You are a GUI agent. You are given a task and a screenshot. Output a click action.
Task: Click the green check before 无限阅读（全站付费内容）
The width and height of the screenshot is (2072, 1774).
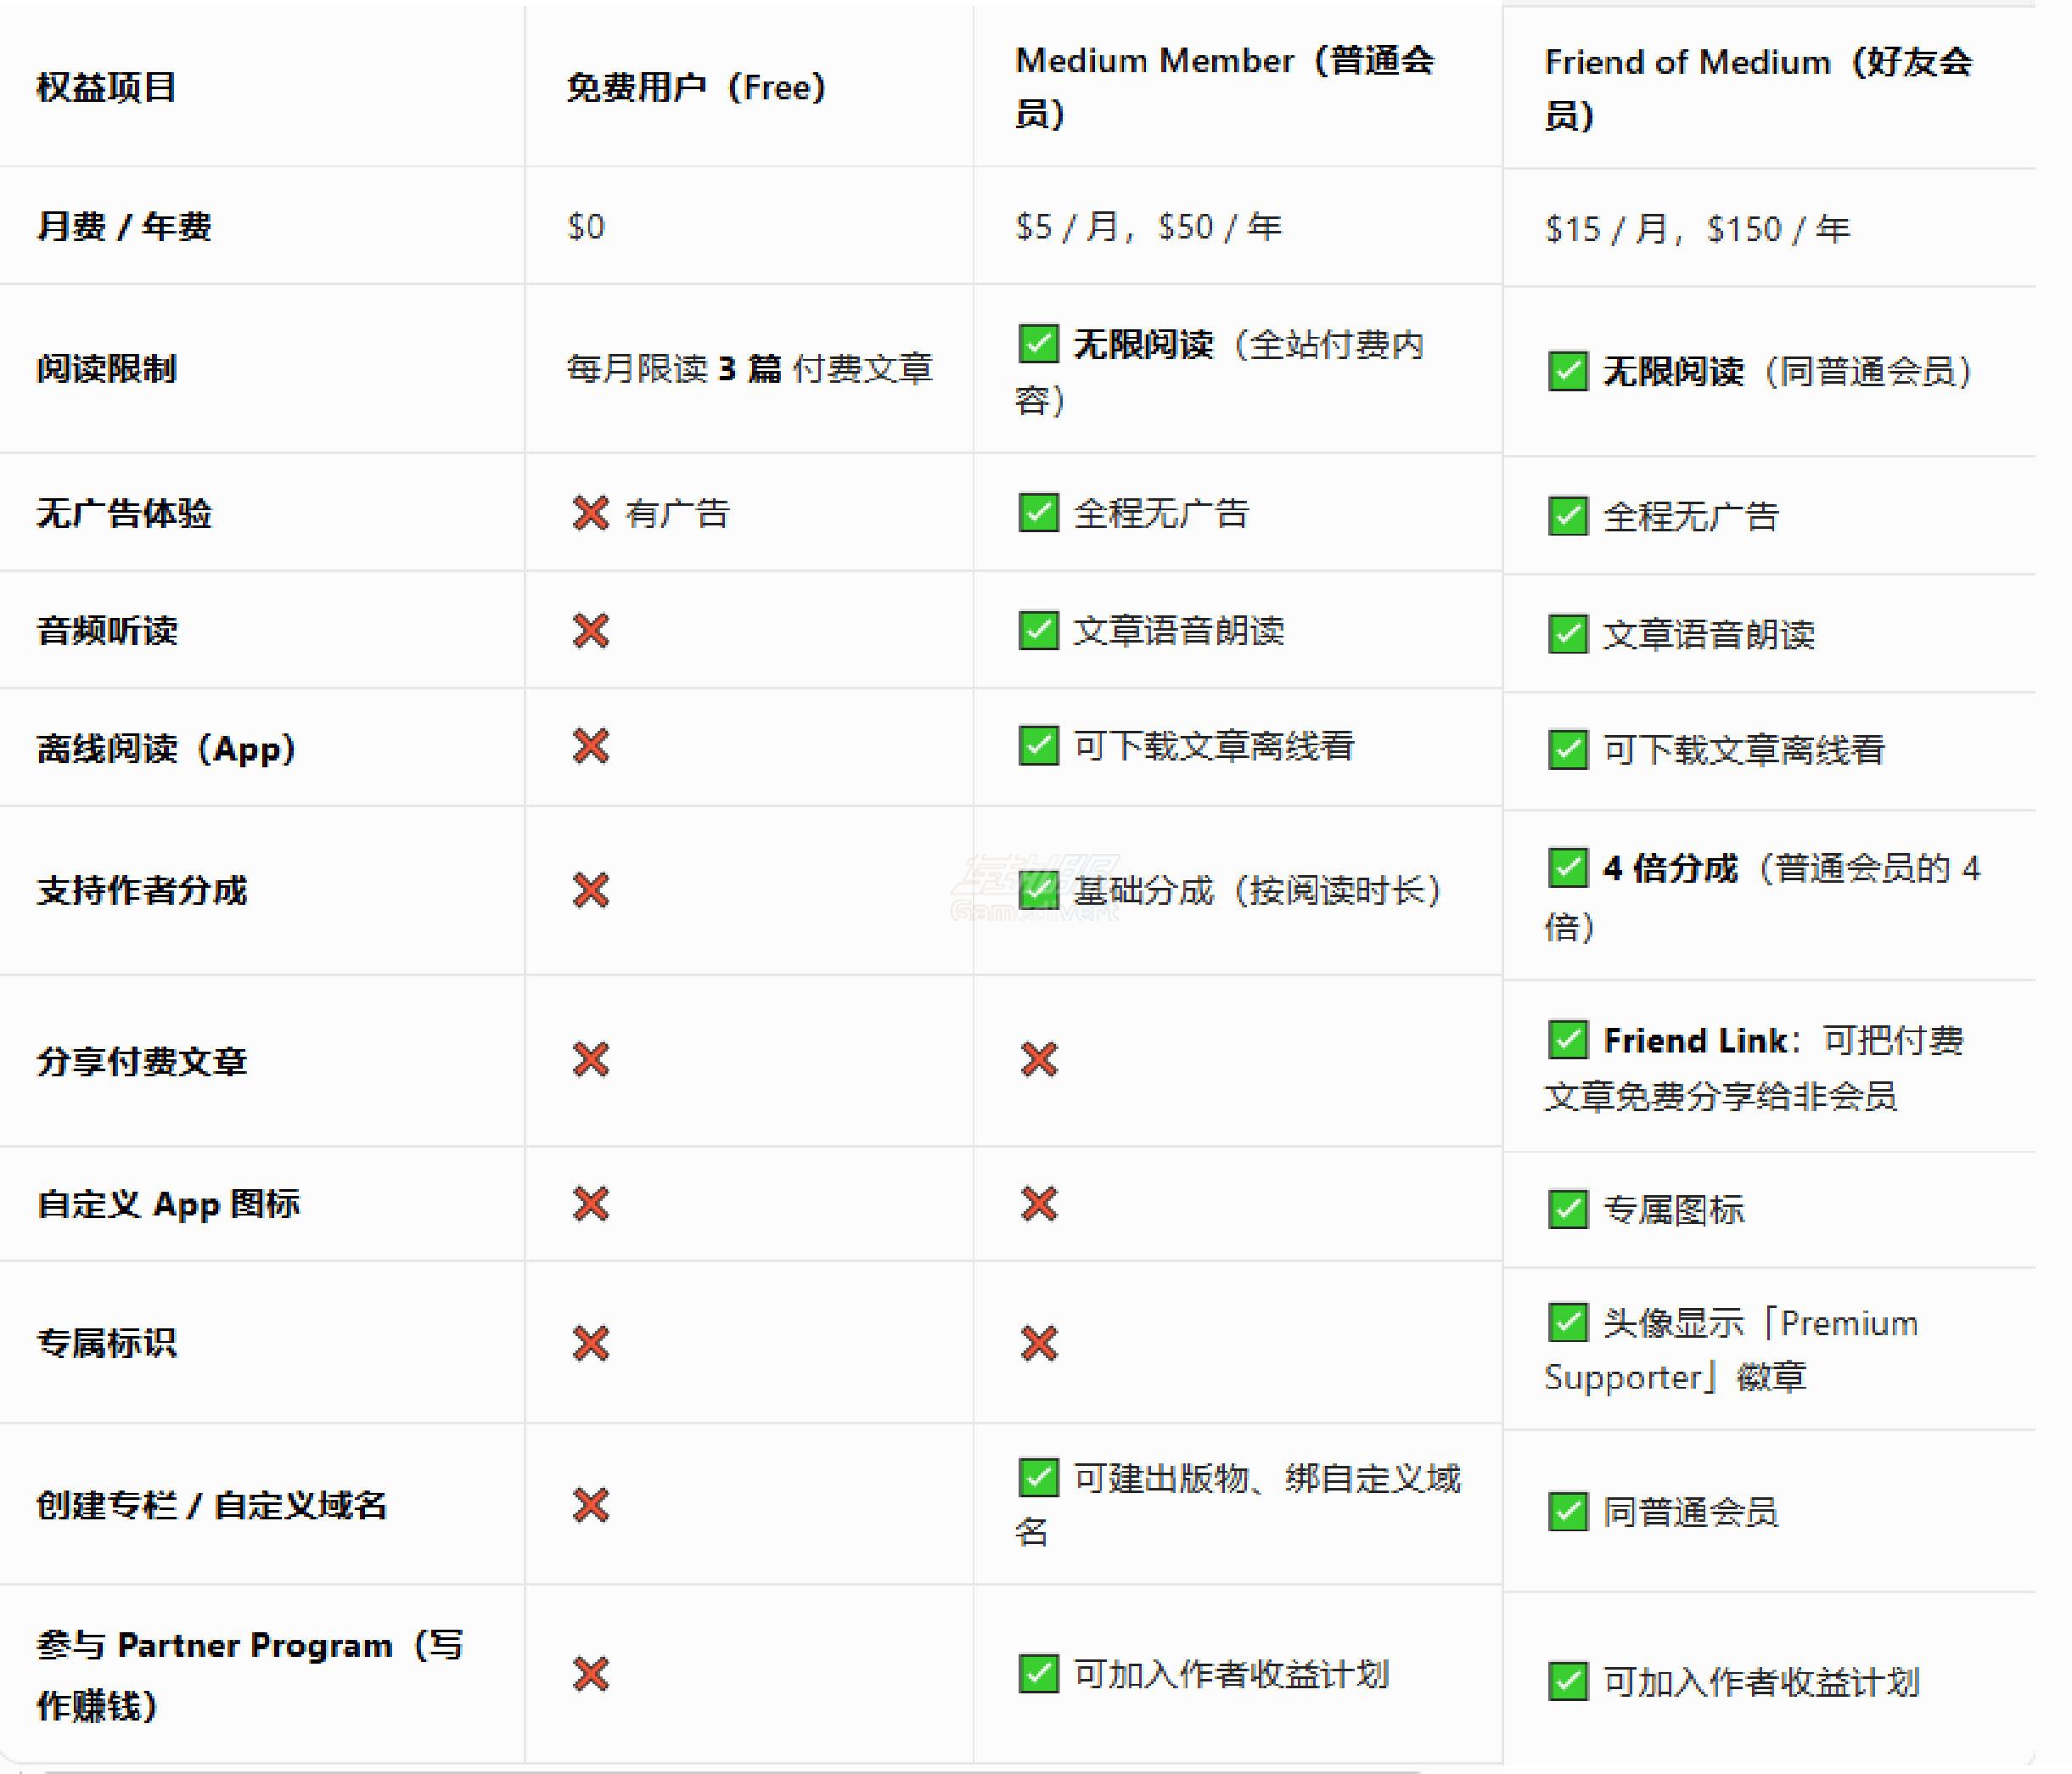[1039, 343]
